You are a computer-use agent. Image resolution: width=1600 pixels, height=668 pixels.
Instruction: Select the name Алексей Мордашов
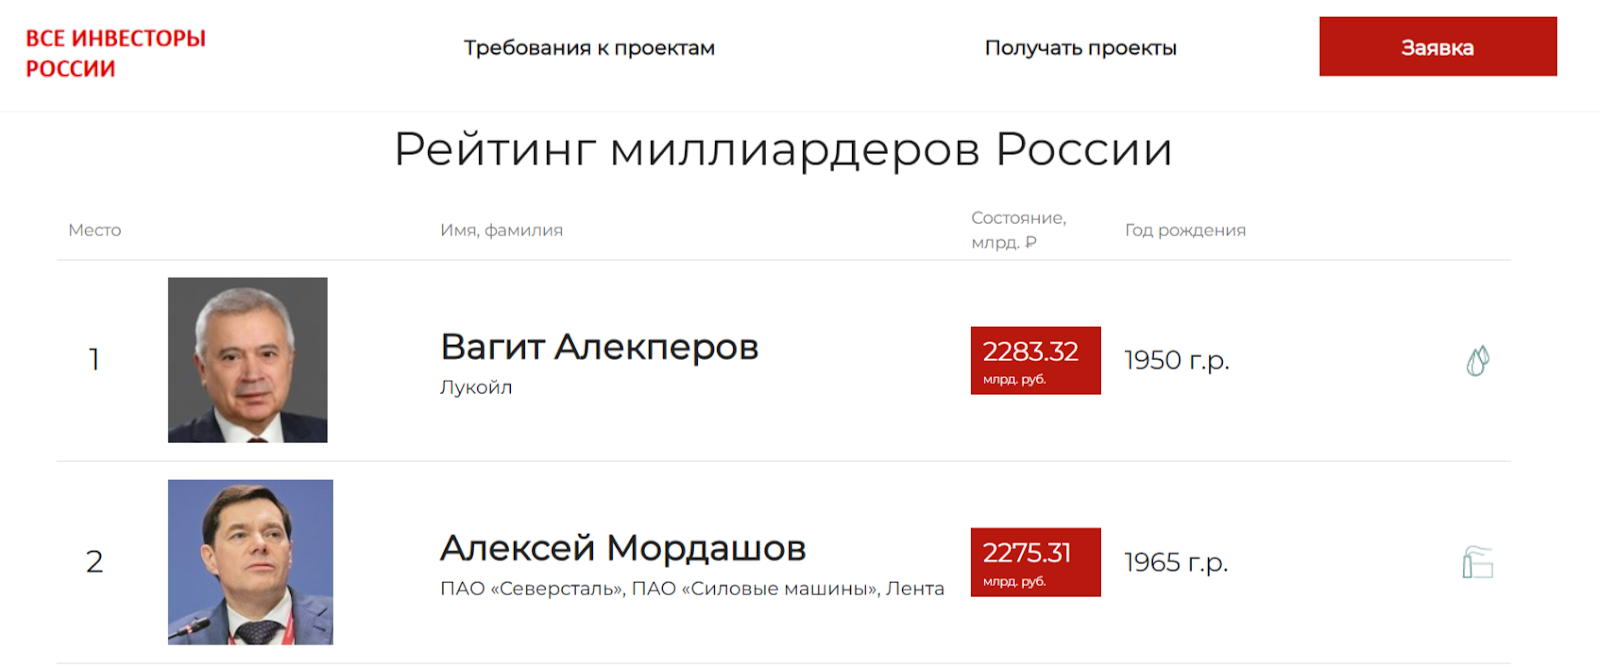coord(623,548)
